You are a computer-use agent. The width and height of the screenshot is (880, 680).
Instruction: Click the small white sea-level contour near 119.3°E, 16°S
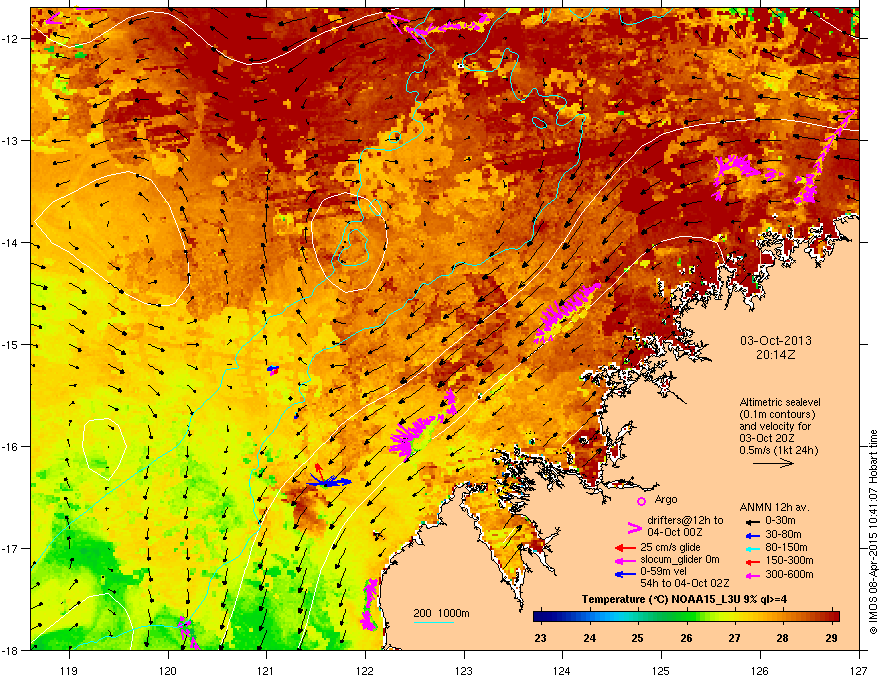click(x=104, y=449)
